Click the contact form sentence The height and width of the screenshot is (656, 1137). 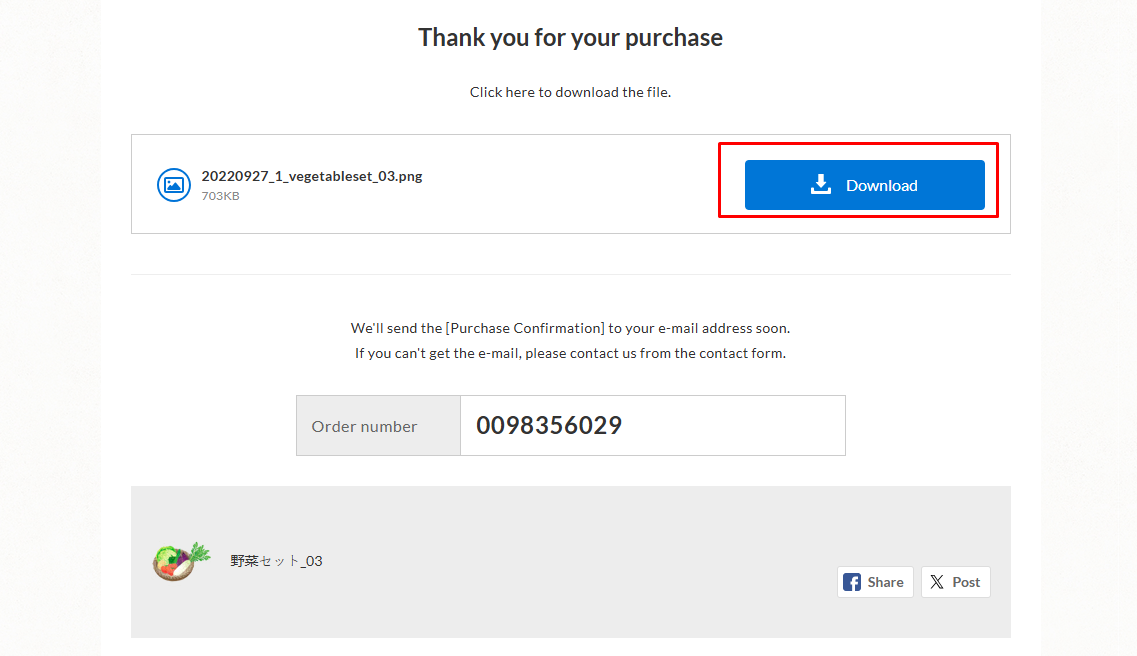(x=570, y=353)
